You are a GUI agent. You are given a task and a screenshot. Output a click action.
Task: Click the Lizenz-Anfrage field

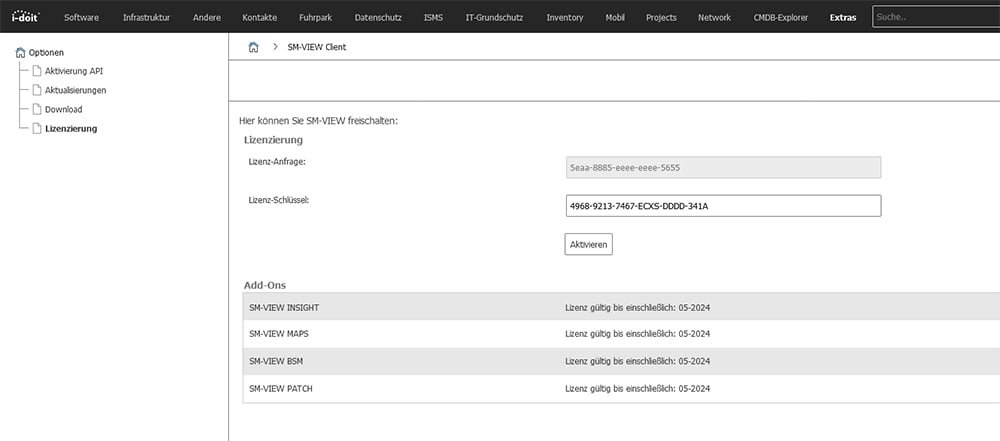pos(723,167)
